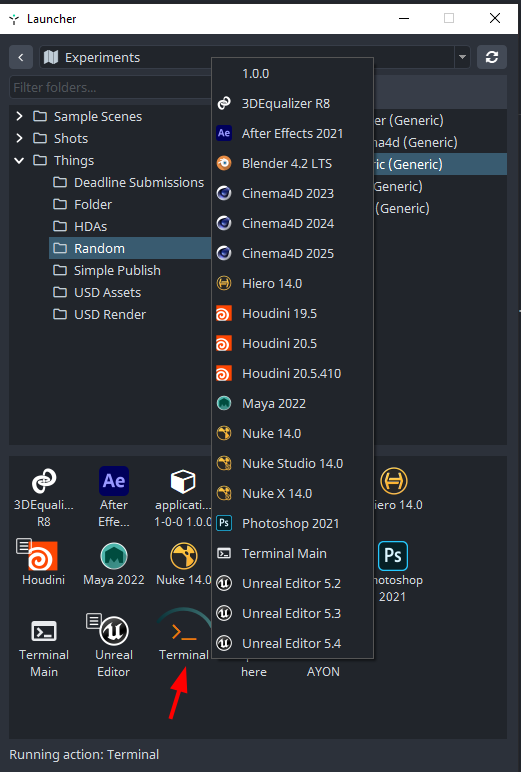Launch 3DEqualizer R8 from the action icon grid
Viewport: 521px width, 772px height.
point(44,481)
